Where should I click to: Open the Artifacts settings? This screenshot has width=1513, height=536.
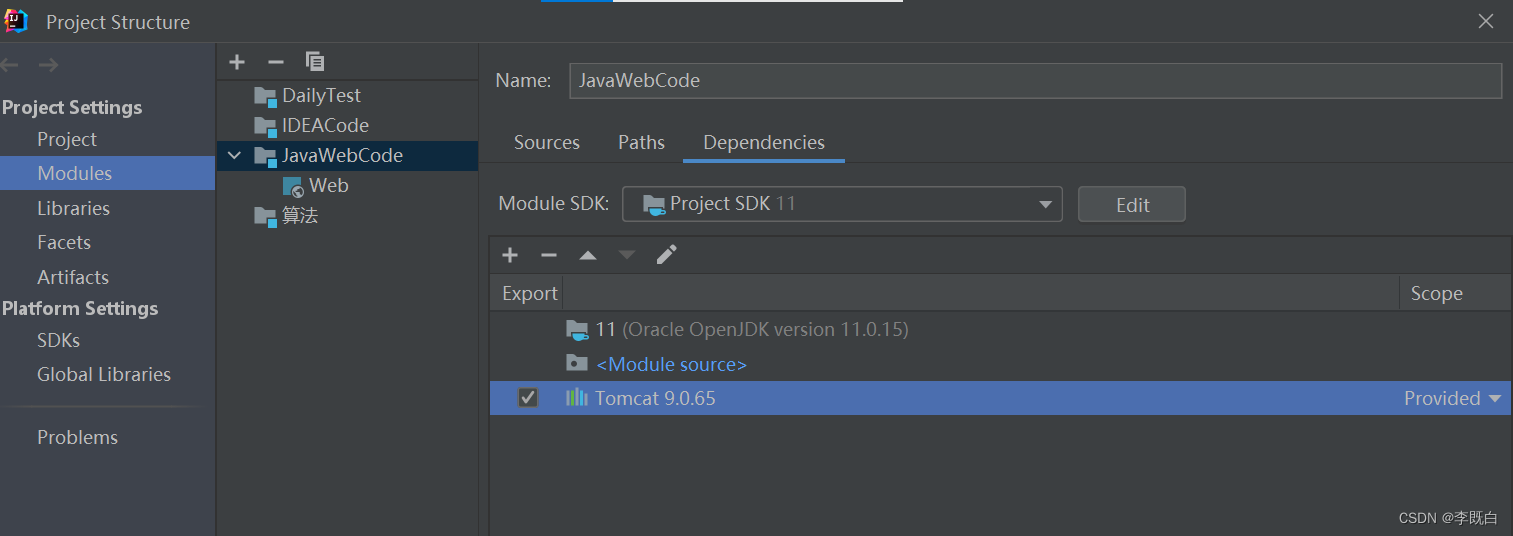pyautogui.click(x=72, y=277)
